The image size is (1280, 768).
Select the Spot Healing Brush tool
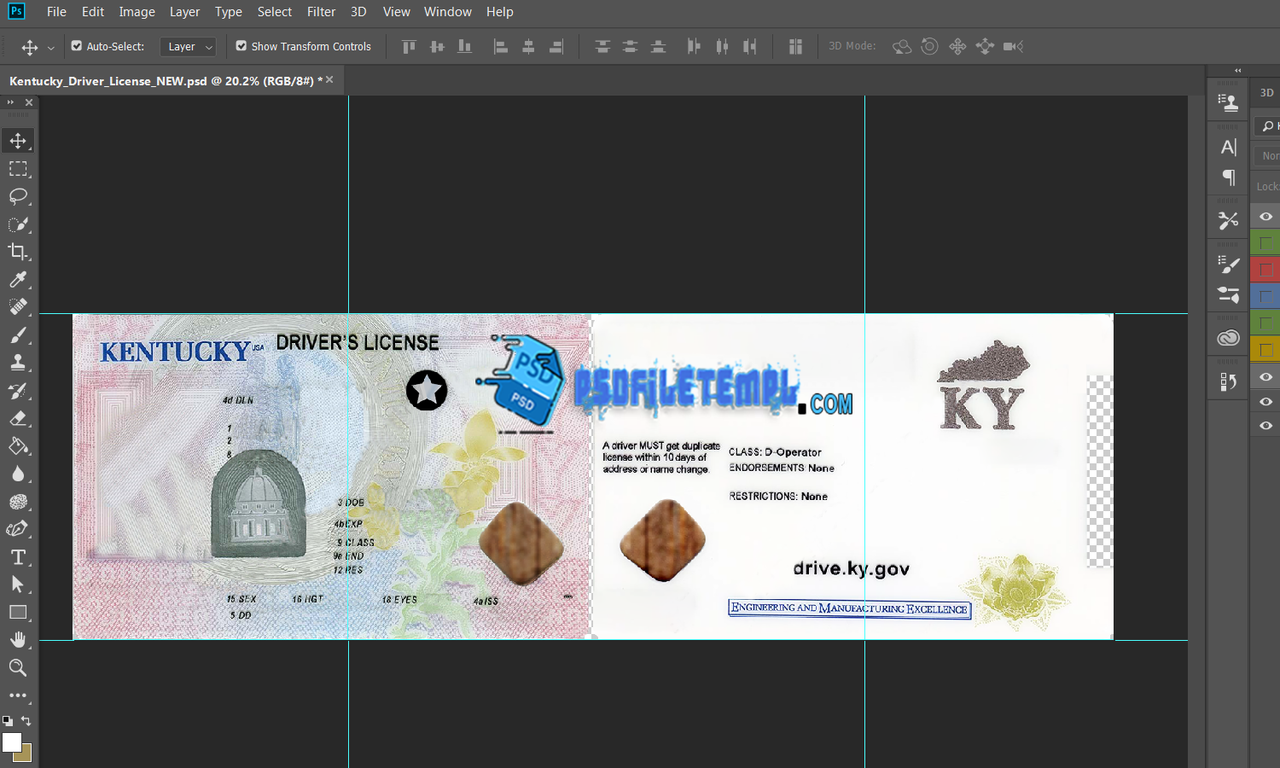pyautogui.click(x=18, y=307)
